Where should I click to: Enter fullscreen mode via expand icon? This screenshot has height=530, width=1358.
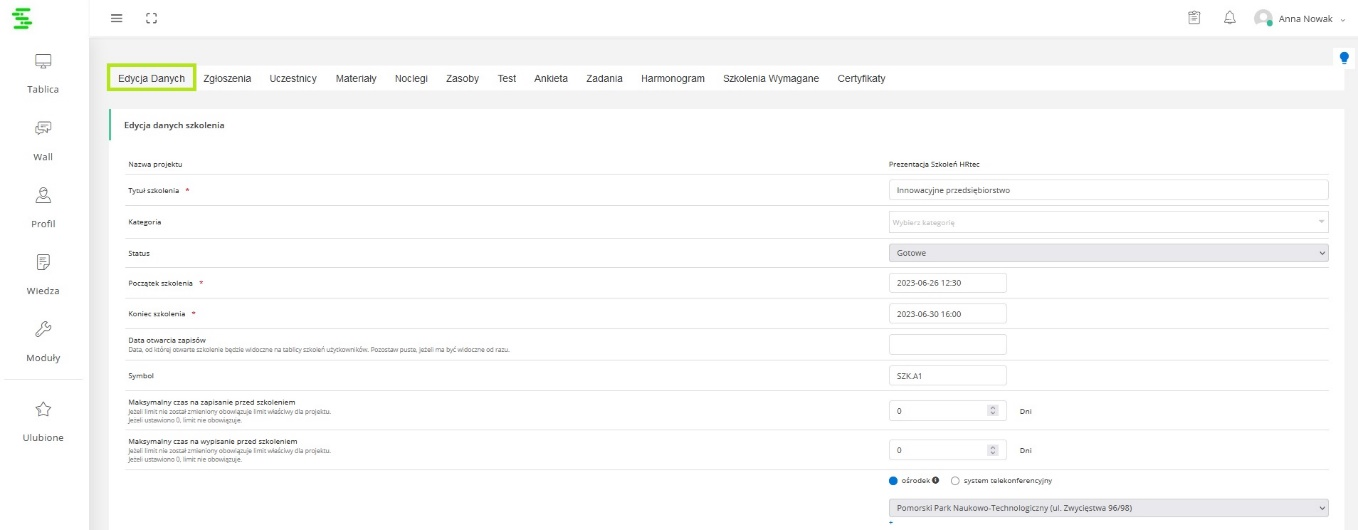(x=151, y=18)
